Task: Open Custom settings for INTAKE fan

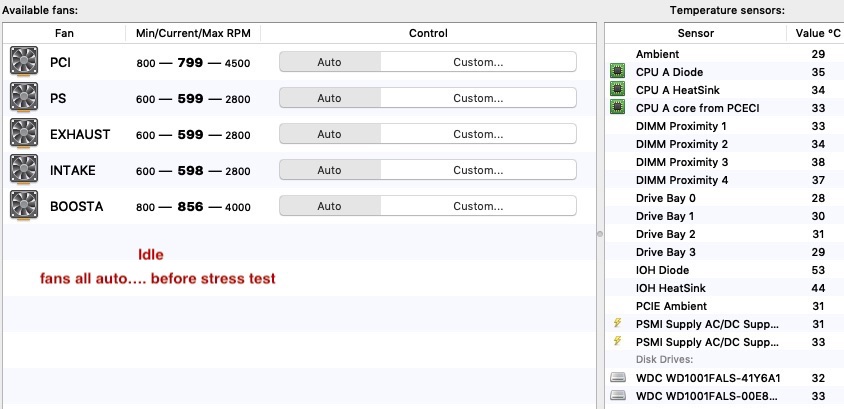Action: click(x=478, y=170)
